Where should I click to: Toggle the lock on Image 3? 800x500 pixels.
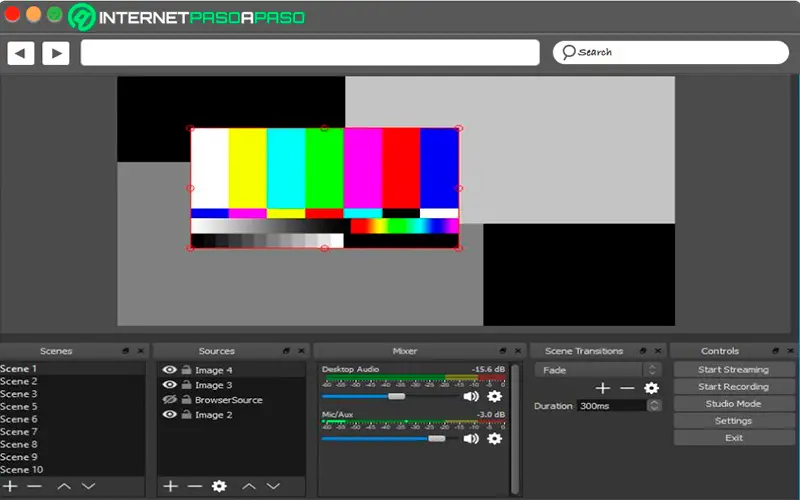coord(187,384)
